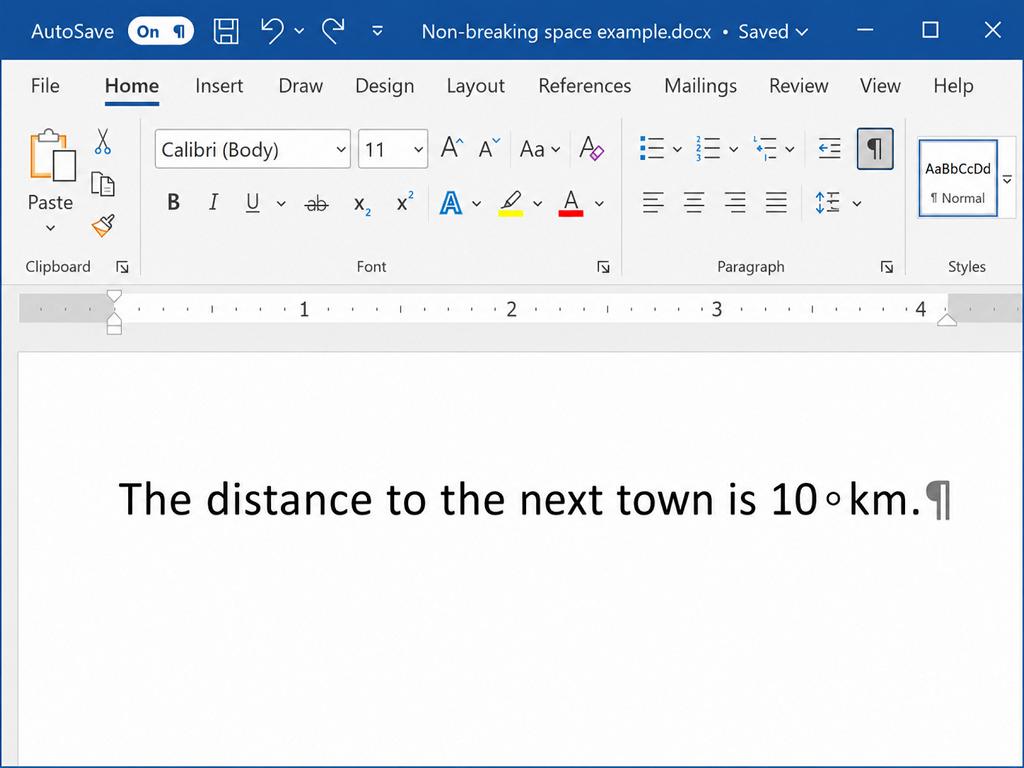Expand the Paste options arrow
1024x768 pixels.
click(x=50, y=228)
